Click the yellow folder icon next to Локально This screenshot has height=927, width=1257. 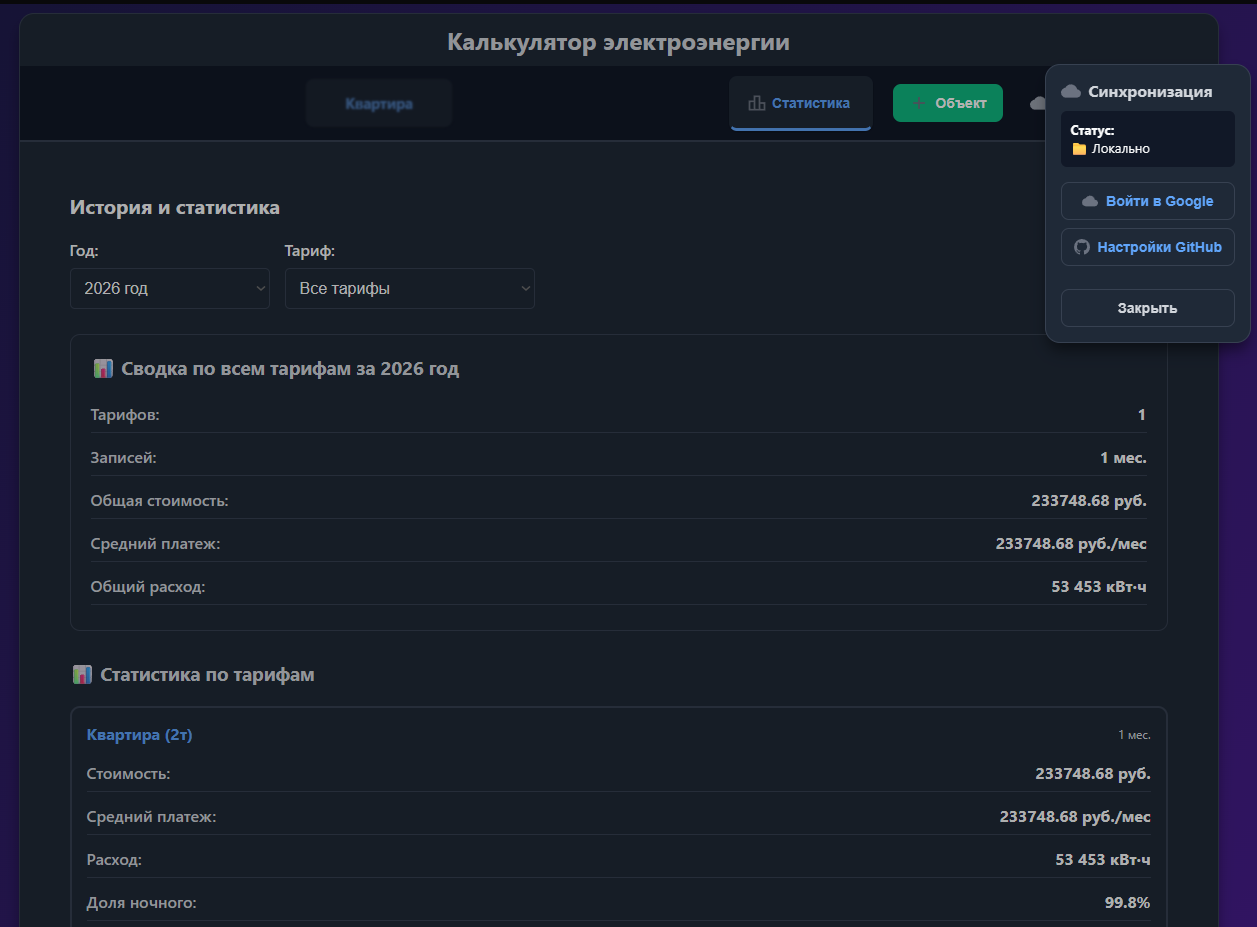pos(1079,149)
